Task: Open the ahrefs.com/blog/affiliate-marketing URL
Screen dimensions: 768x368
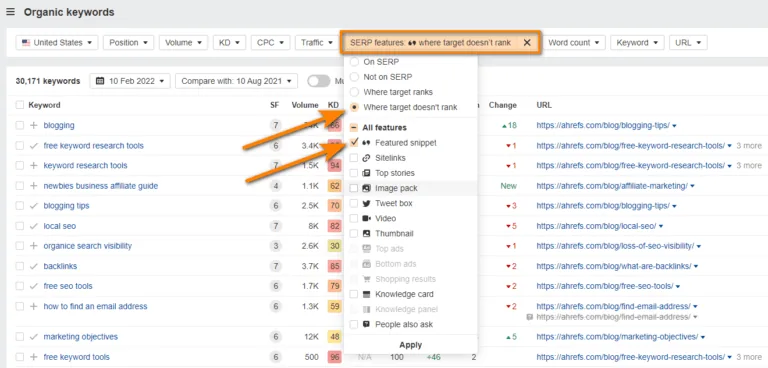Action: click(612, 186)
